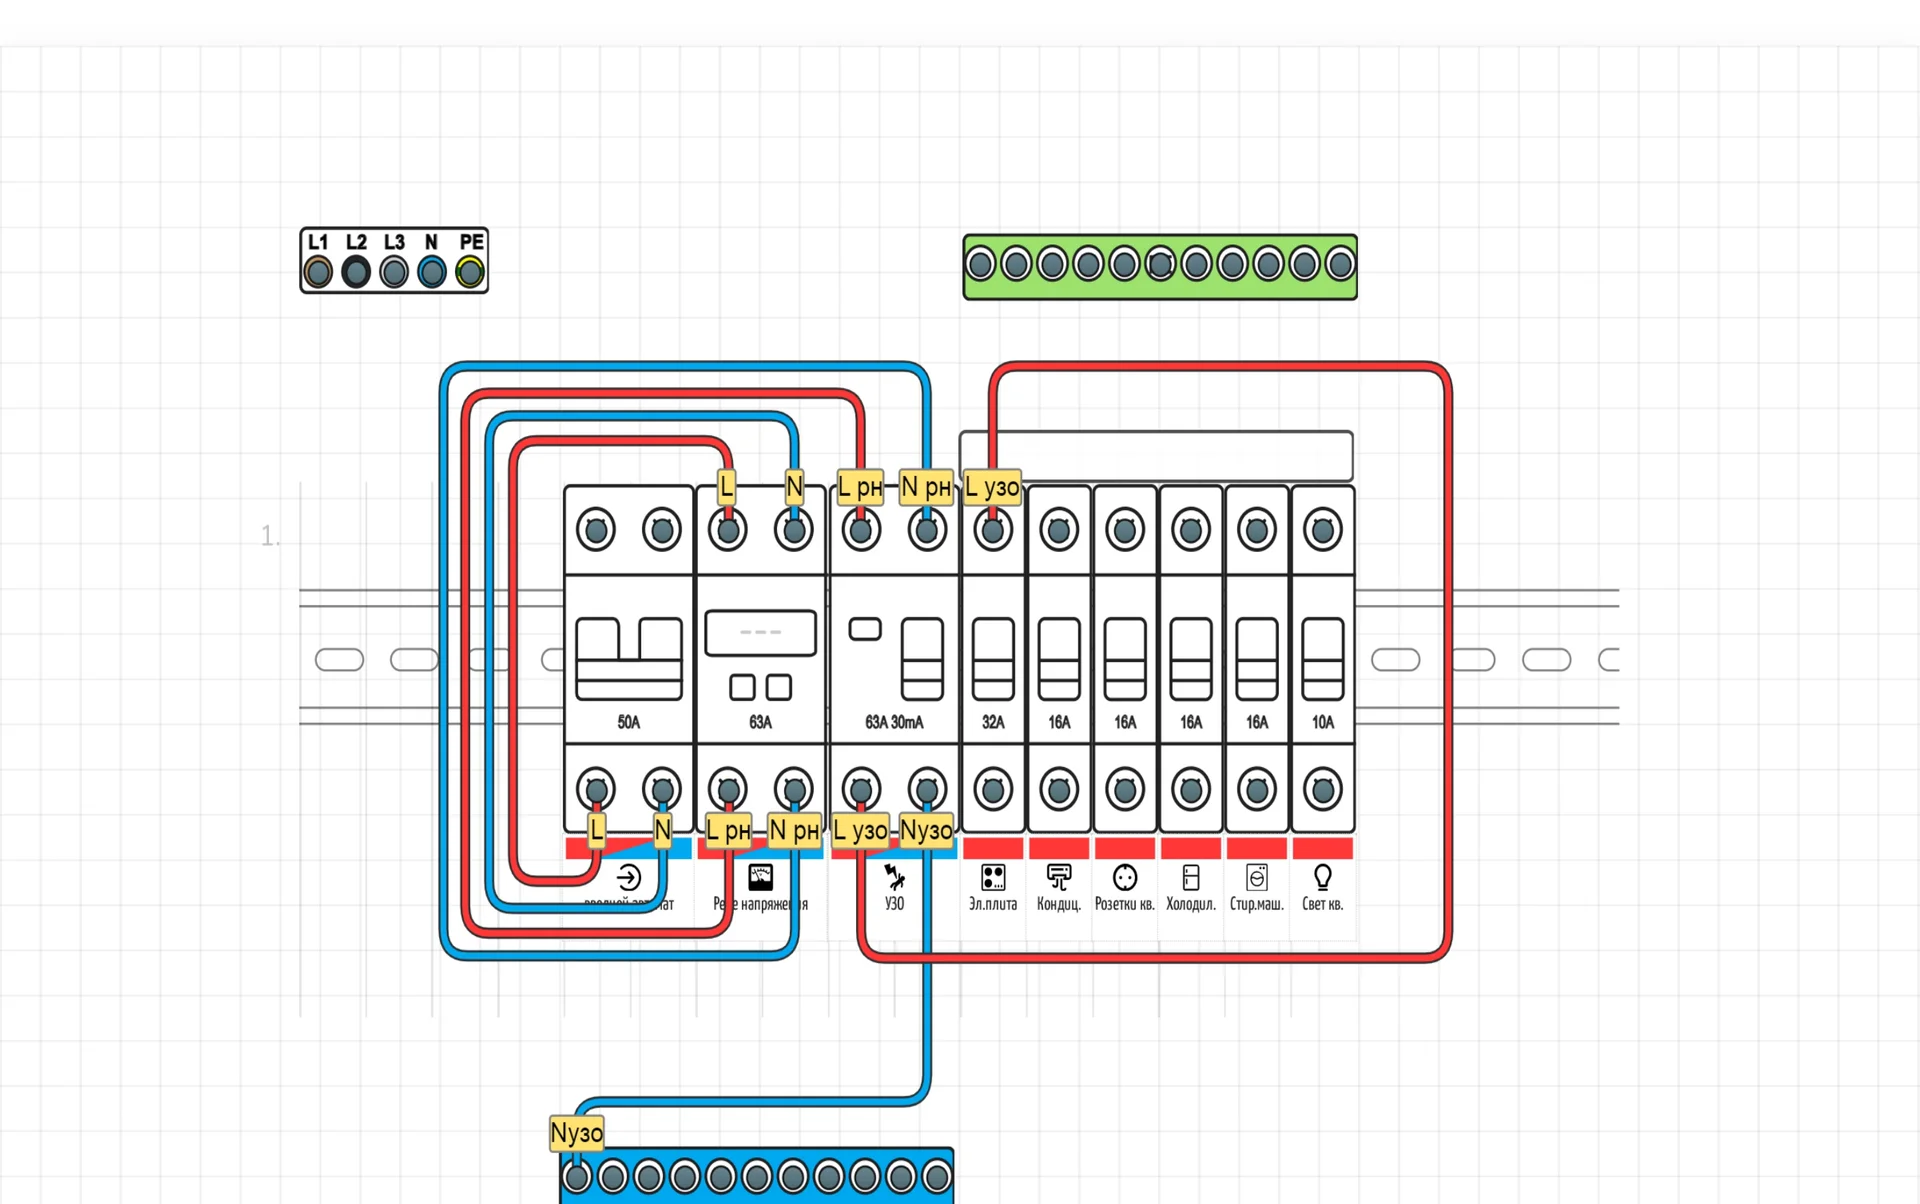Toggle the Холодил. 16A breaker switch

[x=1191, y=659]
